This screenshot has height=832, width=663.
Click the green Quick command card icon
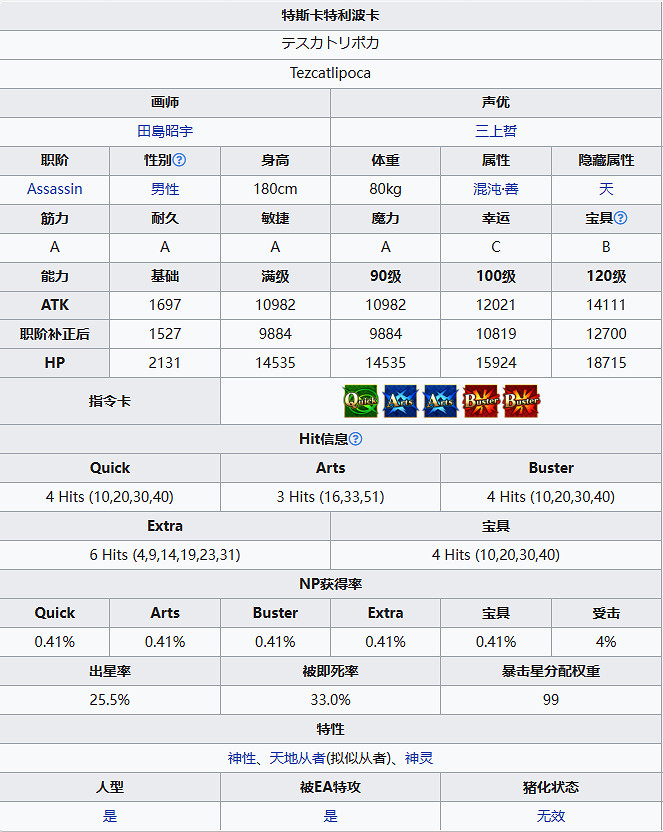[x=360, y=401]
